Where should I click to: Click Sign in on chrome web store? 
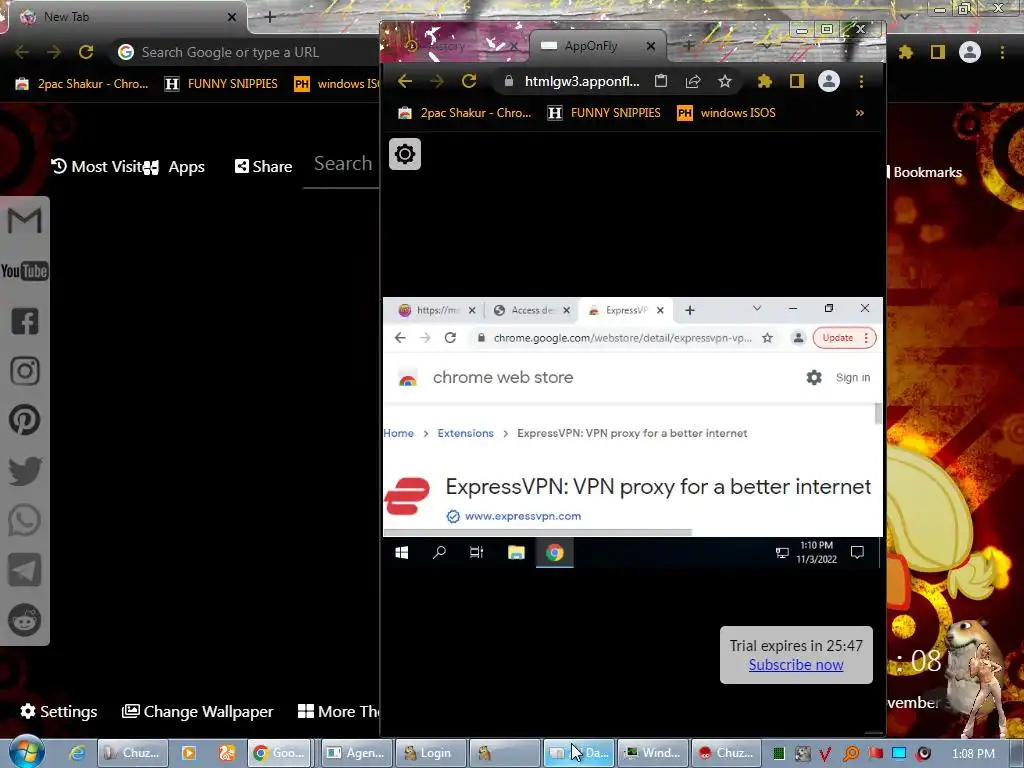853,377
